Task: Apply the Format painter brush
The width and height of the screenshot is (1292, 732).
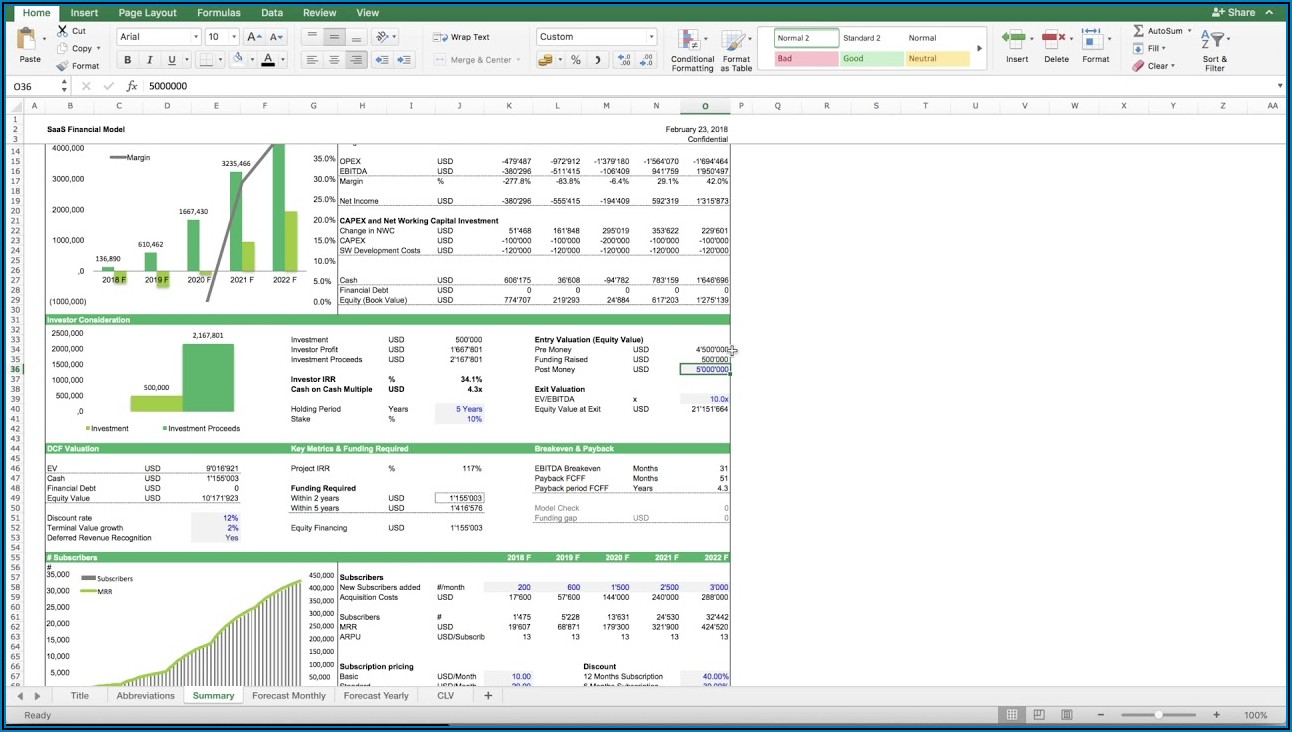Action: tap(64, 66)
